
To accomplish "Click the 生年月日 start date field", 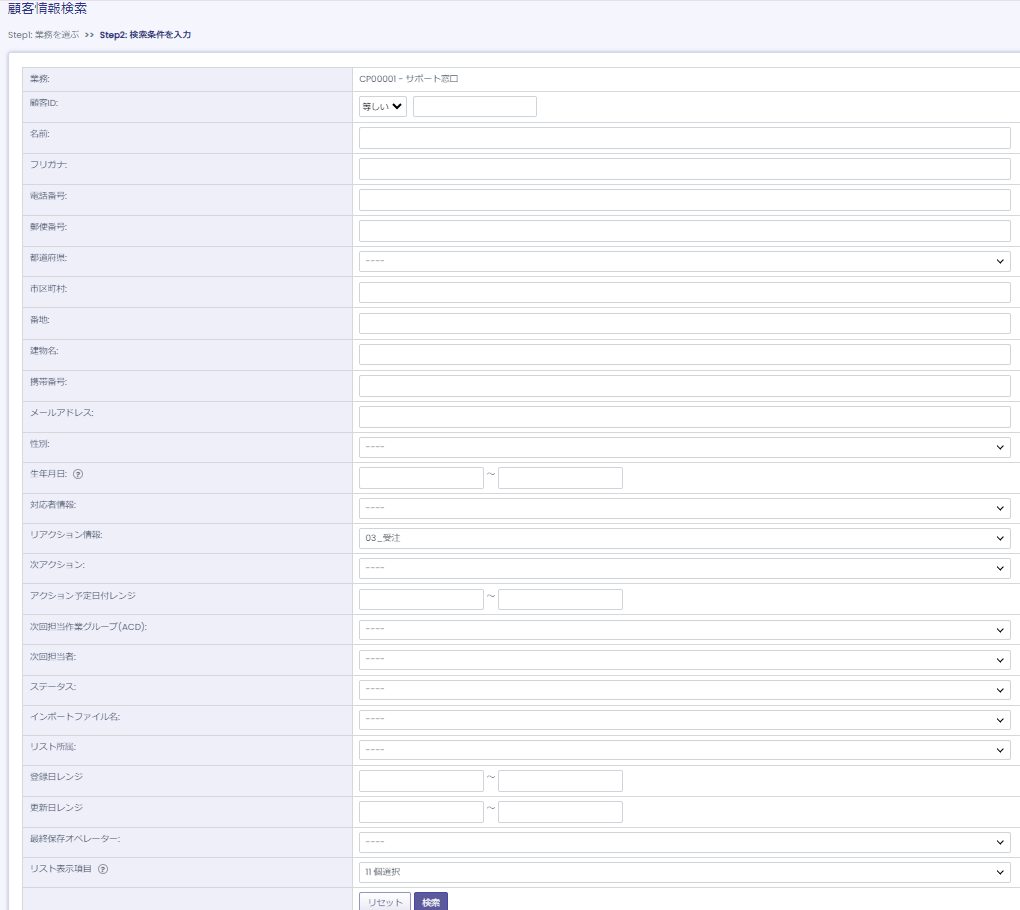I will [421, 478].
